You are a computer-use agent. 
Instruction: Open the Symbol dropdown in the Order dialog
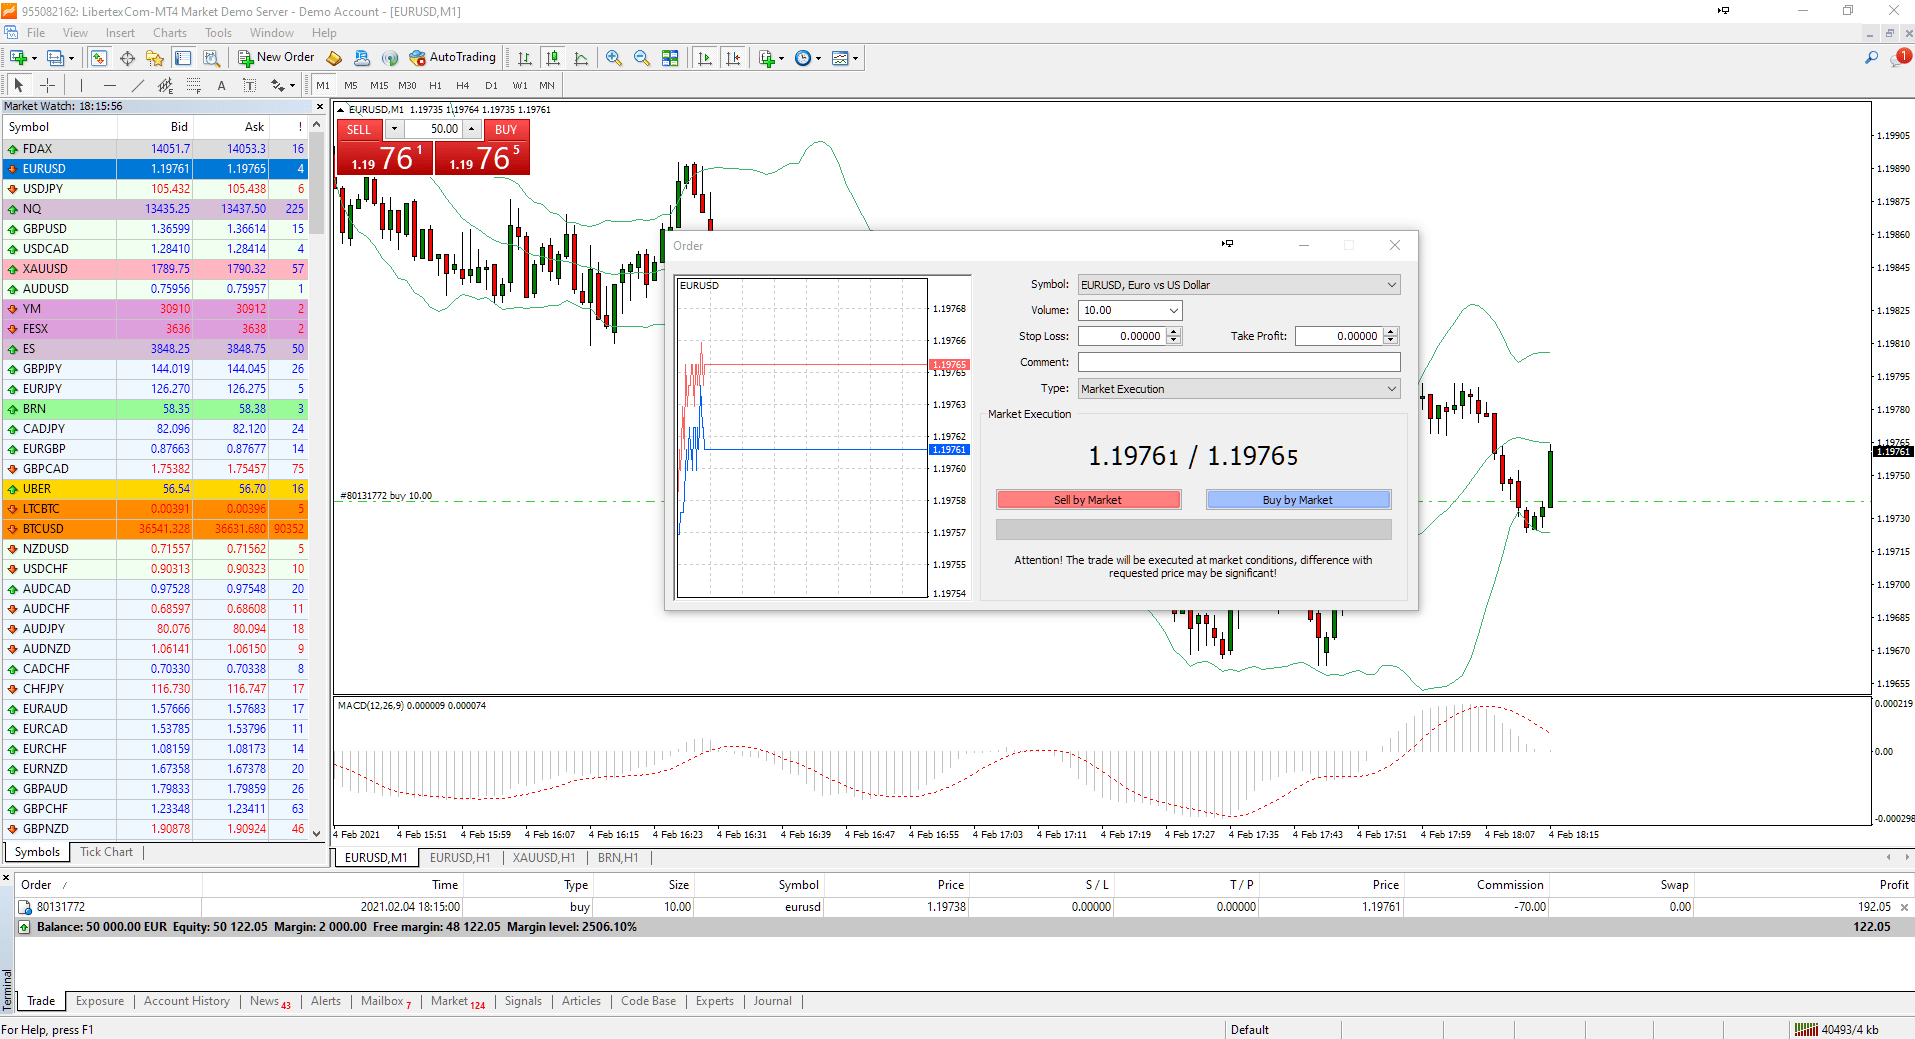[1391, 284]
